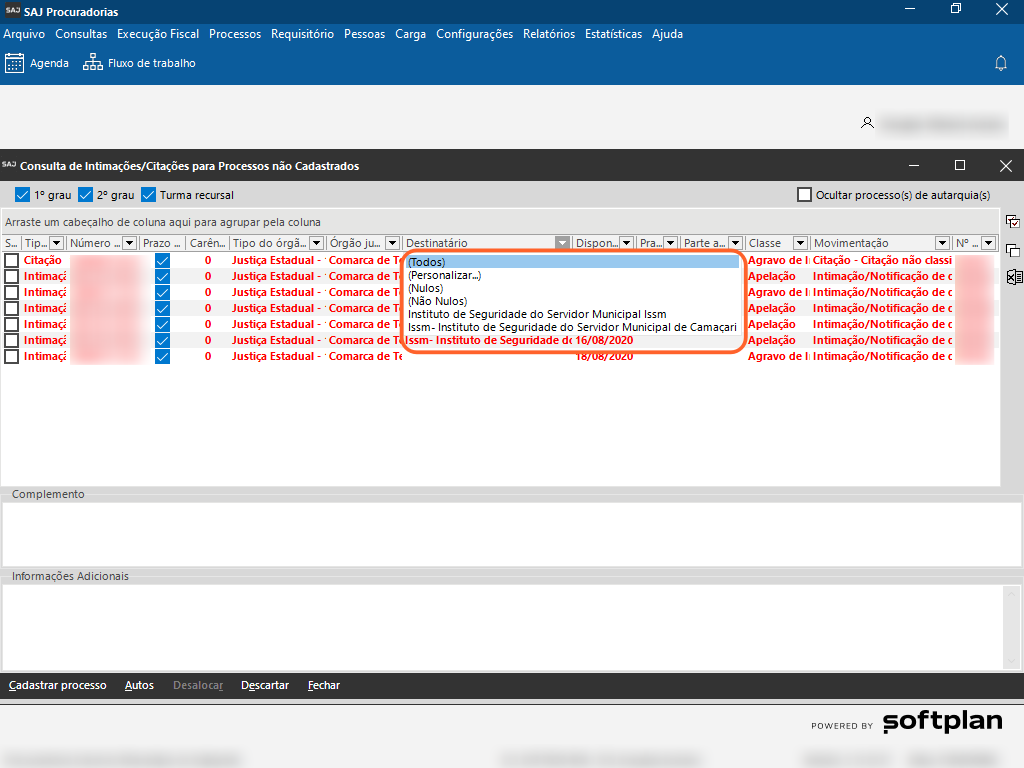This screenshot has height=768, width=1024.
Task: Expand the Movimentação column filter arrow
Action: tap(942, 243)
